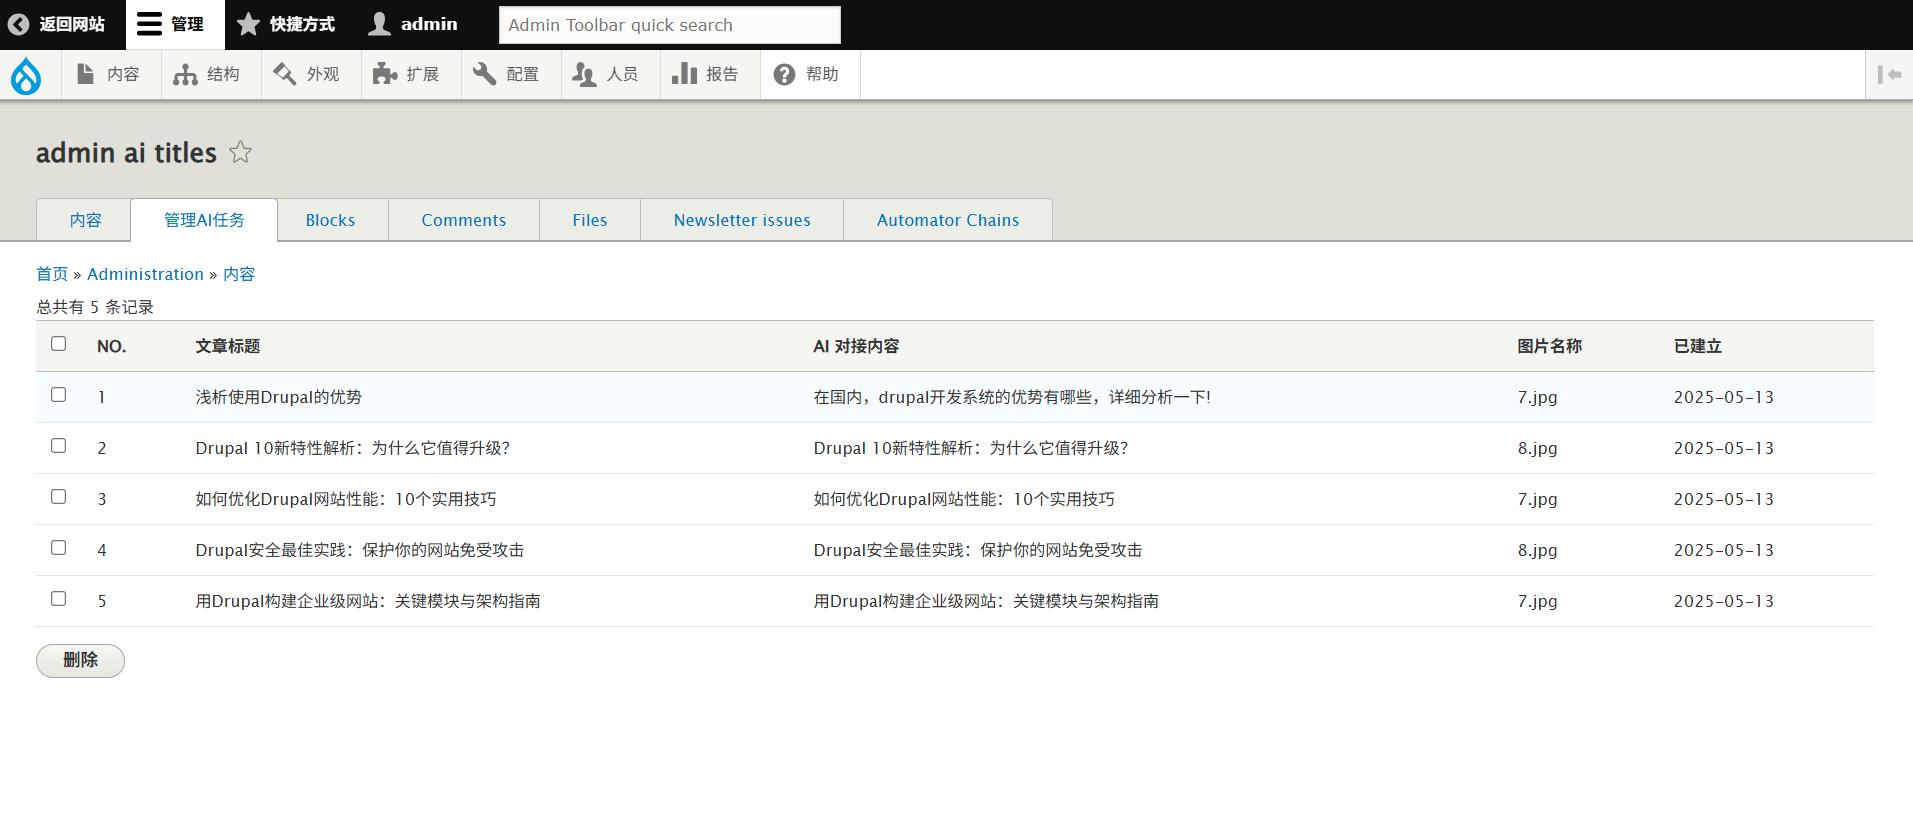Image resolution: width=1913 pixels, height=815 pixels.
Task: Go to the Newsletter issues tab
Action: click(x=742, y=220)
